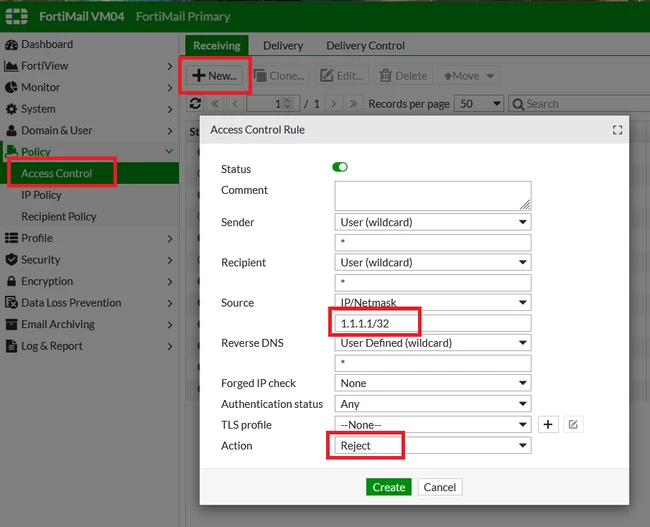This screenshot has height=527, width=650.
Task: Click the Log & Report icon
Action: click(12, 346)
